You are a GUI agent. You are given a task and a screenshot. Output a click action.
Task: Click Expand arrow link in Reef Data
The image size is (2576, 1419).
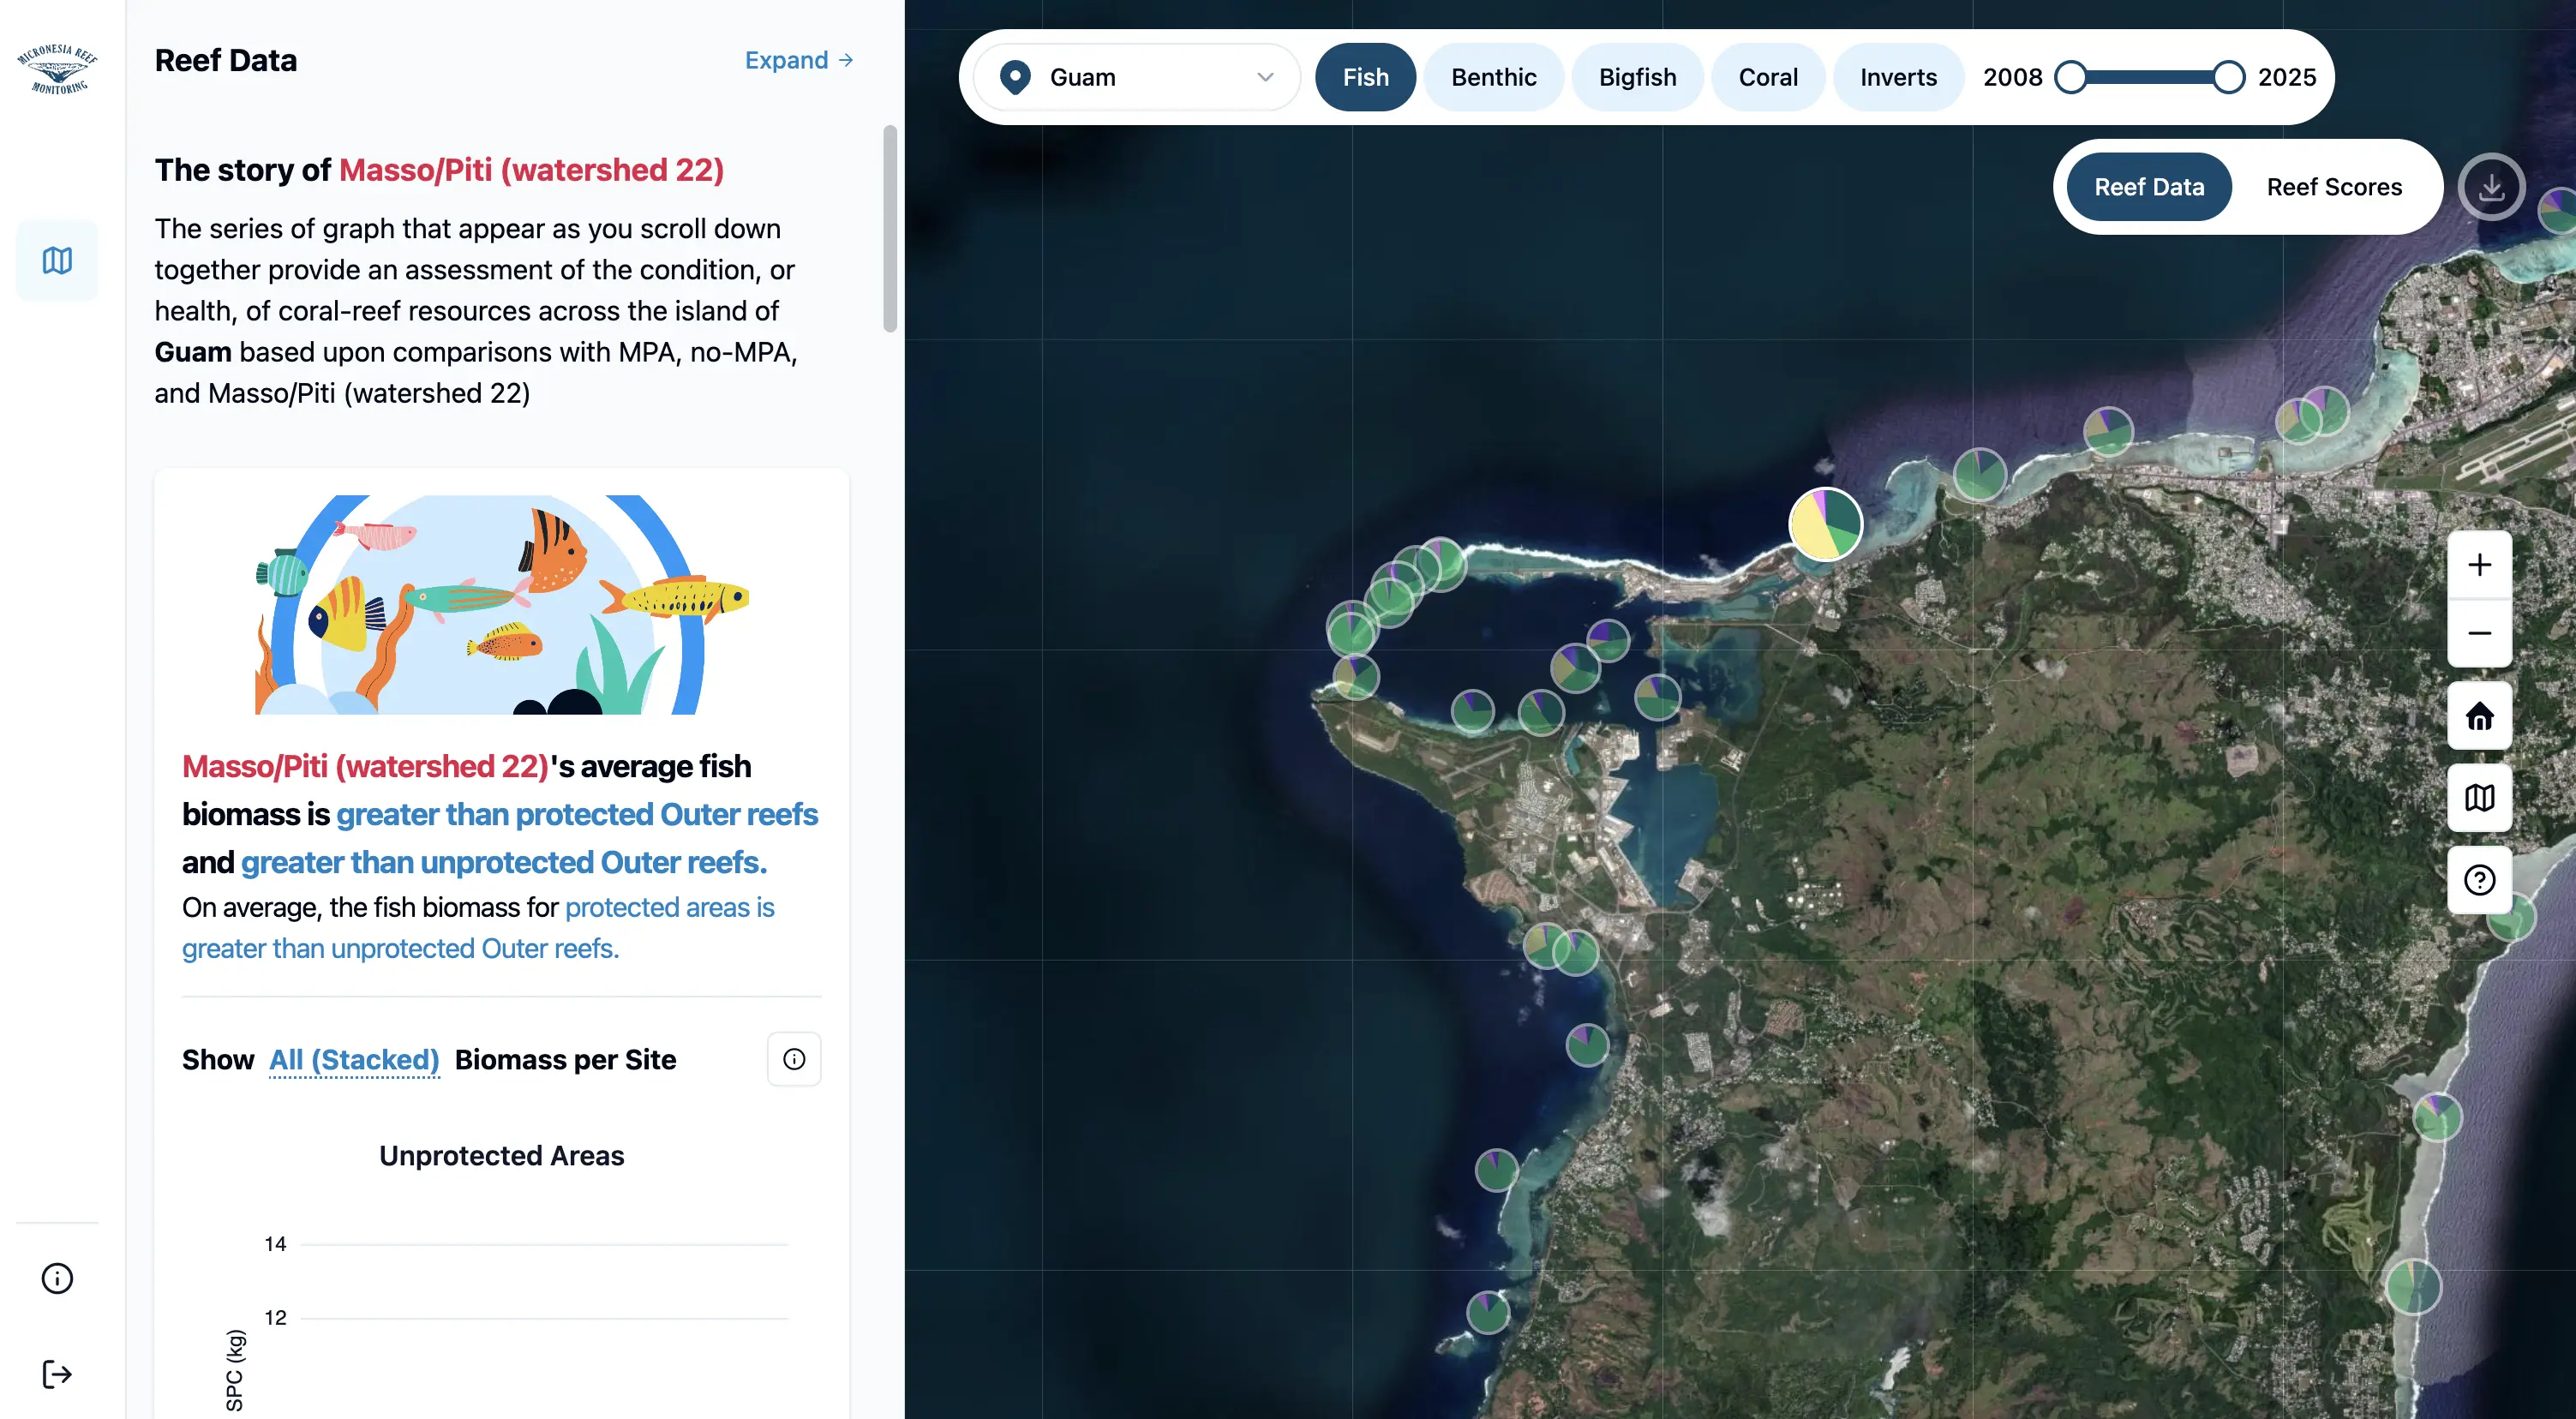(799, 60)
